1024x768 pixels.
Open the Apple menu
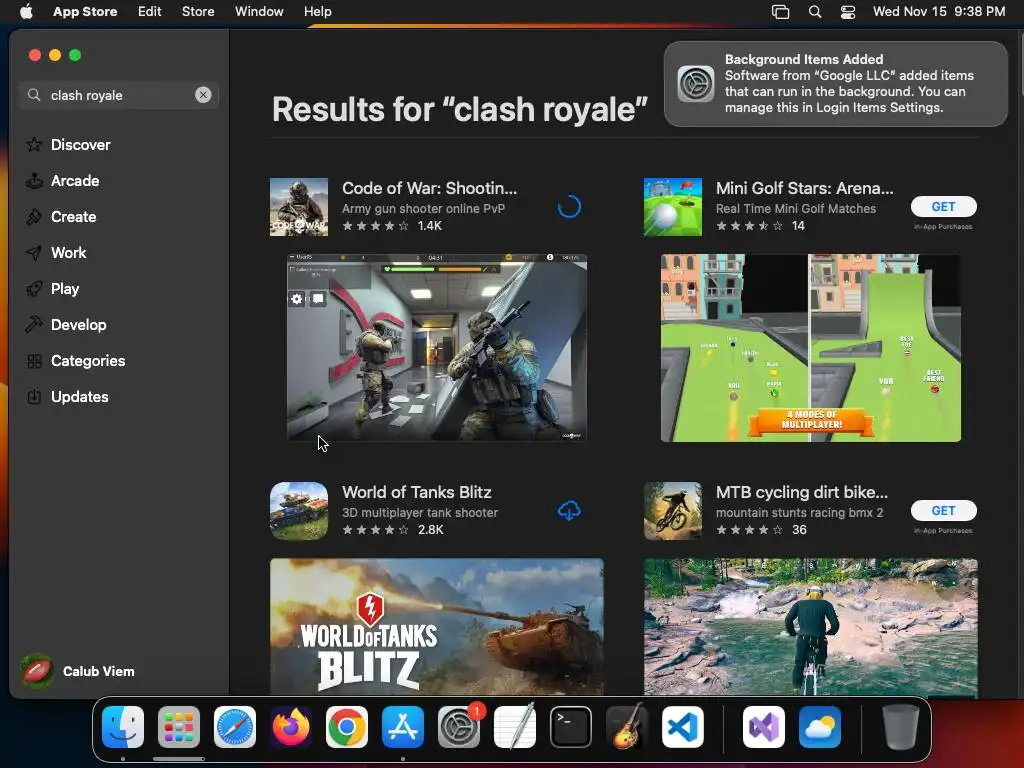tap(26, 11)
